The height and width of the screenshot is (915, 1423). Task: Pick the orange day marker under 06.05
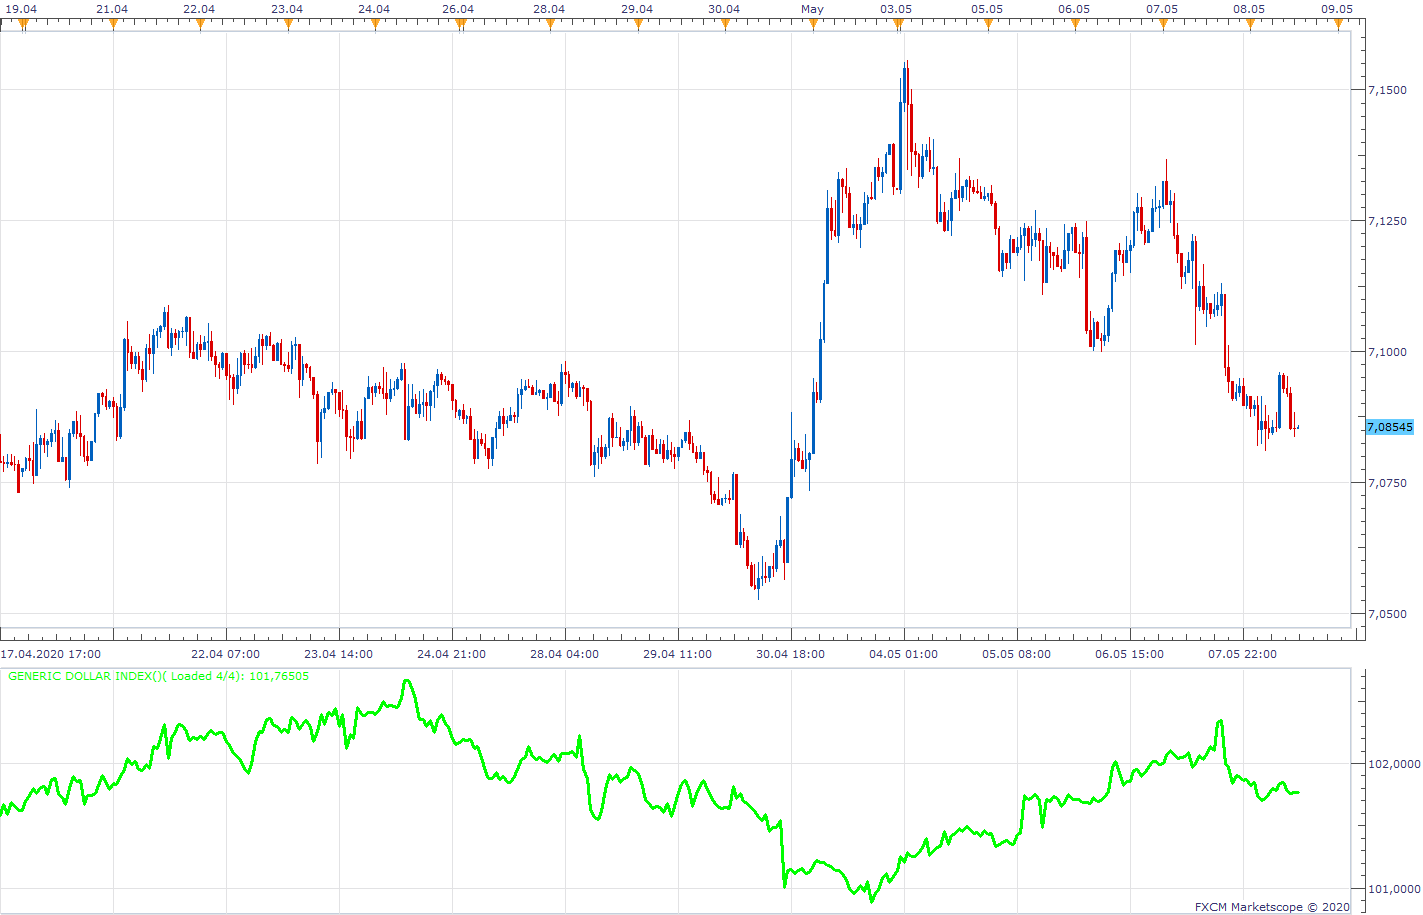tap(1075, 25)
